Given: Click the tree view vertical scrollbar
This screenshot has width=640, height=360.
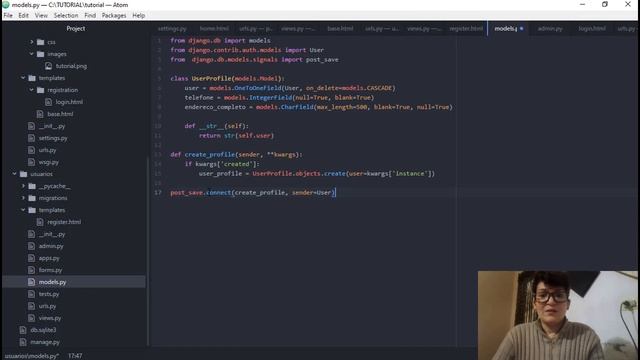Looking at the screenshot, I should pyautogui.click(x=148, y=251).
